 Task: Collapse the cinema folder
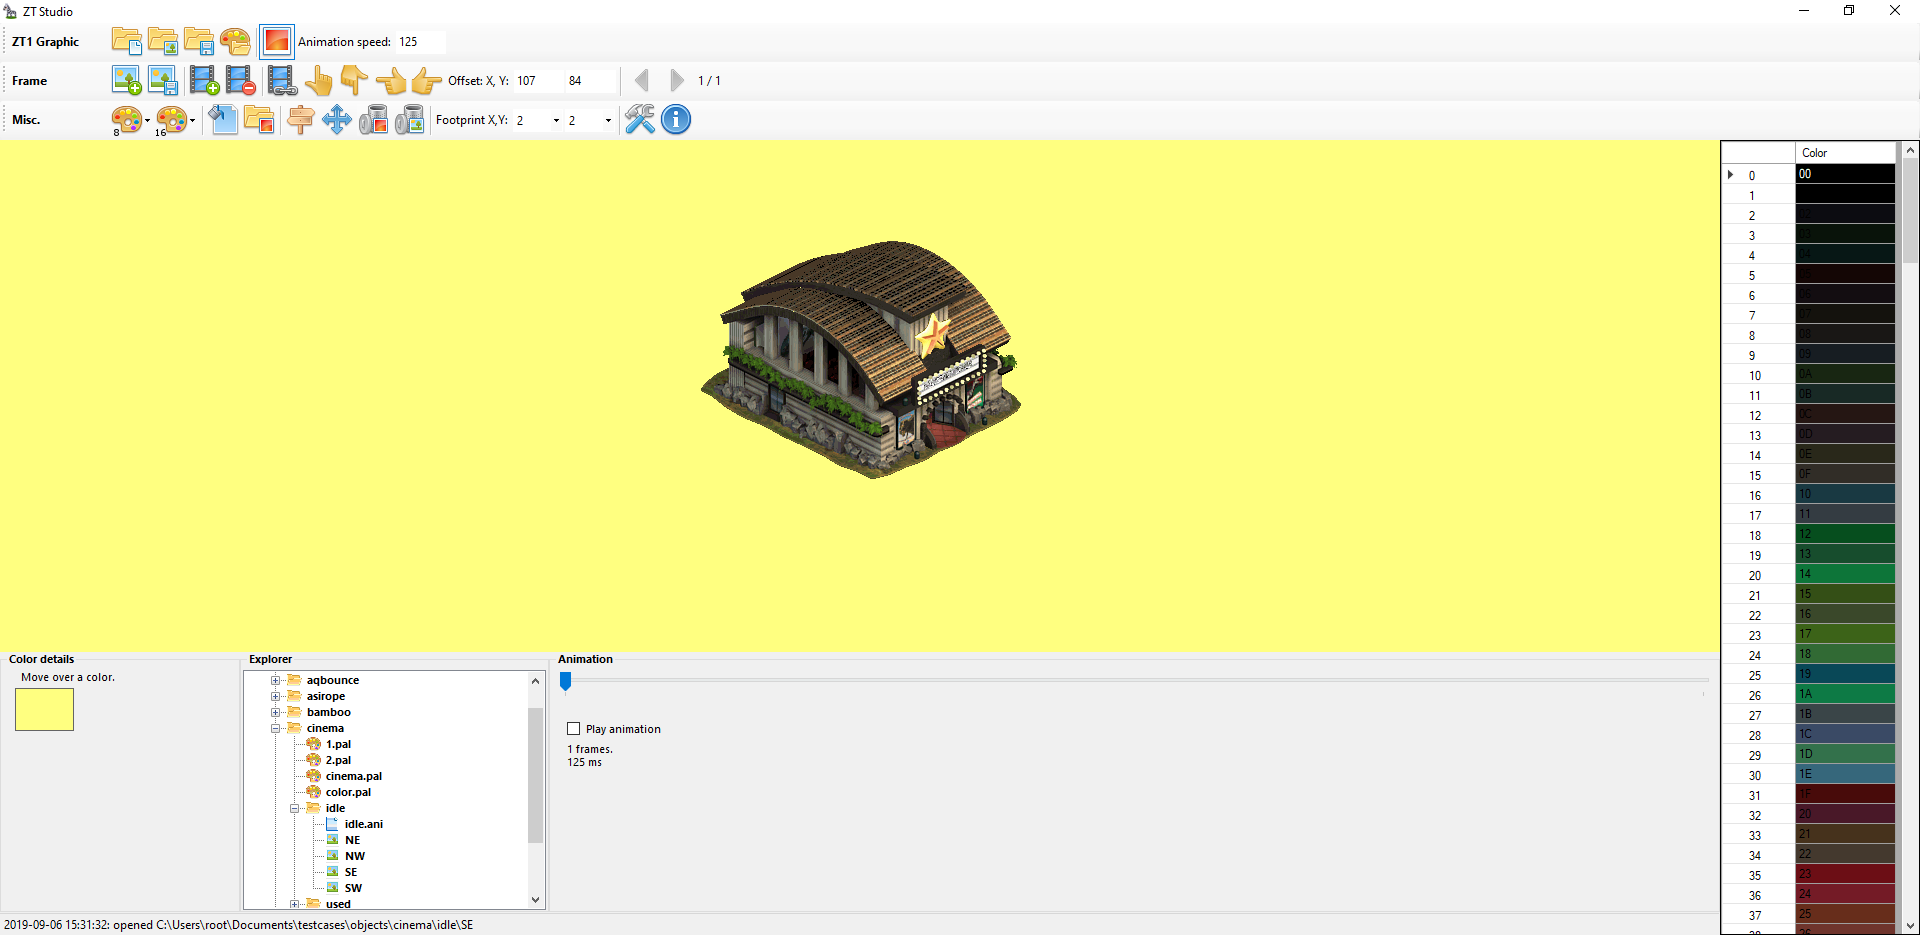click(x=275, y=728)
